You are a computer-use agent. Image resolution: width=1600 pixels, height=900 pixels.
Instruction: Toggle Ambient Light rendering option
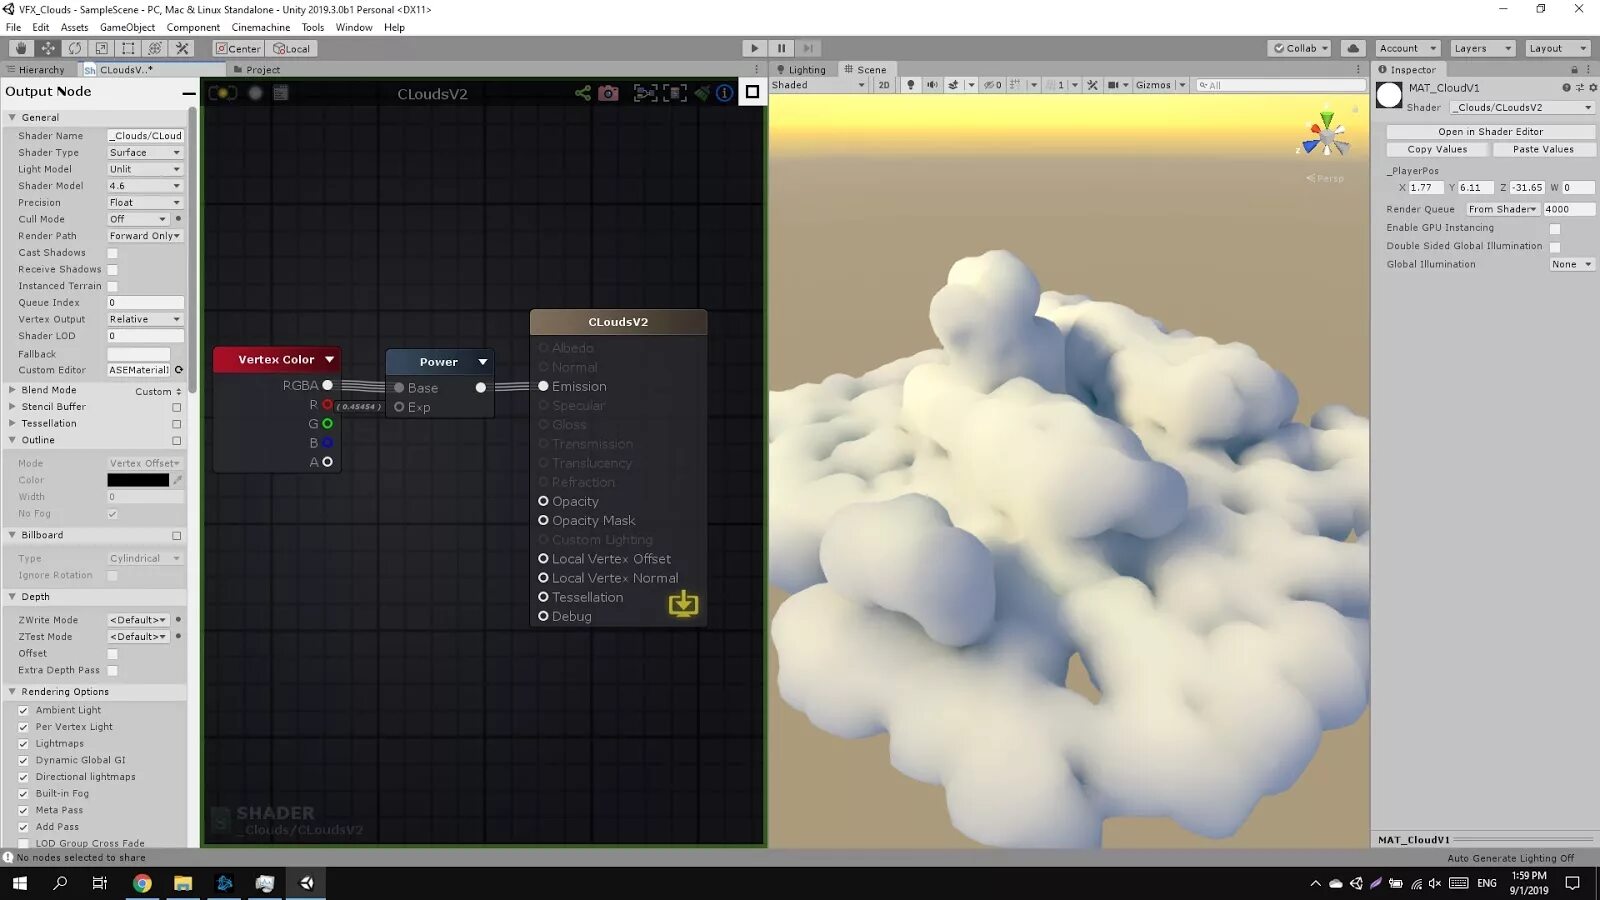click(23, 710)
